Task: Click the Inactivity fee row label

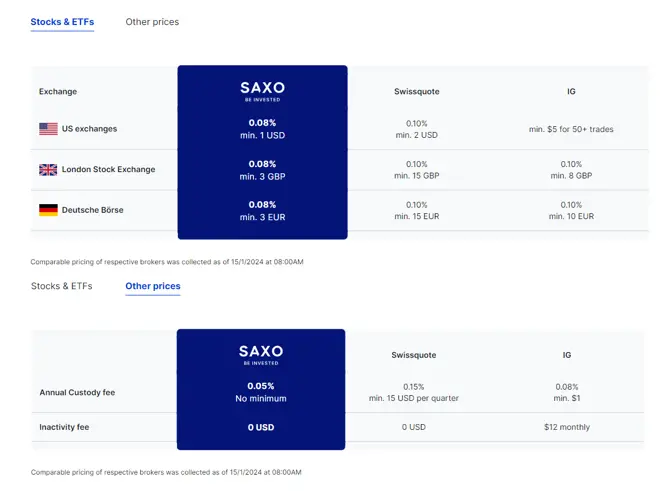Action: pos(64,427)
